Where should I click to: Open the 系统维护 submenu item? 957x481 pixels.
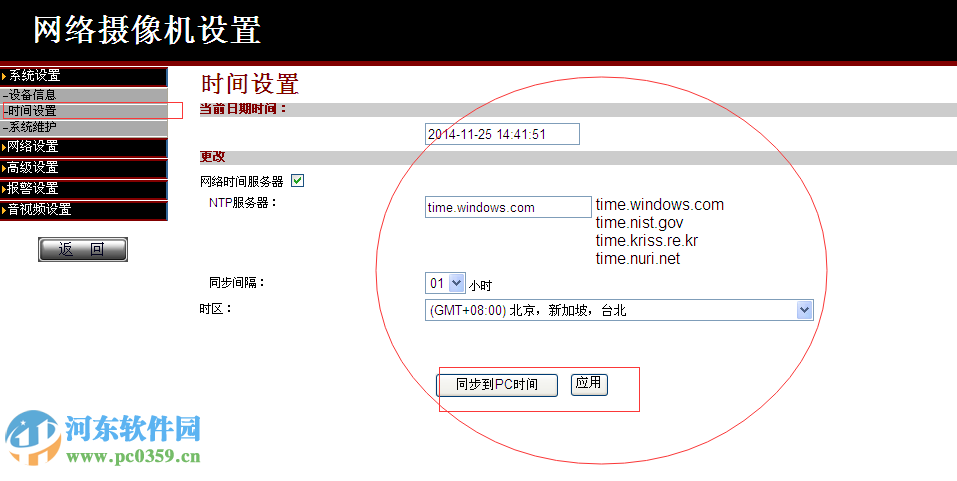pos(84,128)
